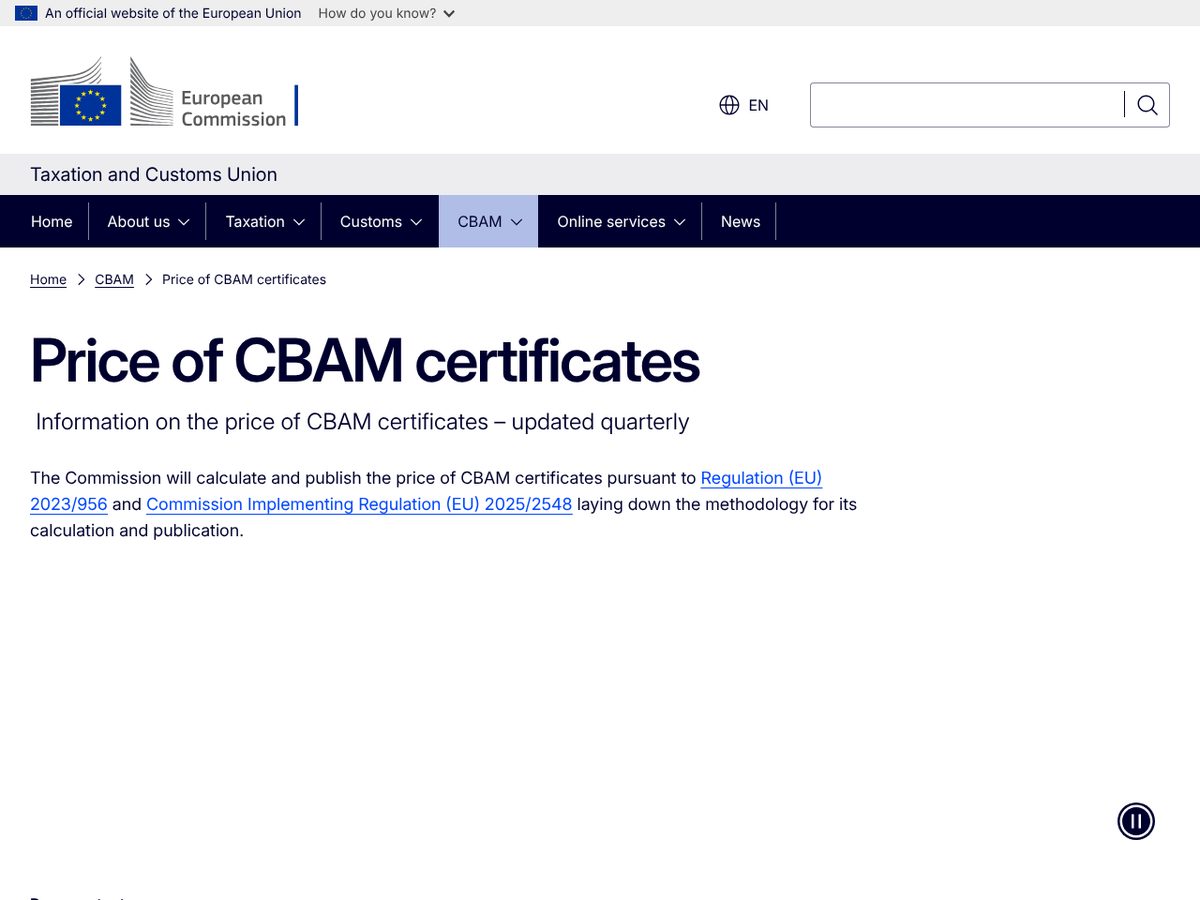This screenshot has height=900, width=1200.
Task: Follow the Home breadcrumb link
Action: [x=48, y=280]
